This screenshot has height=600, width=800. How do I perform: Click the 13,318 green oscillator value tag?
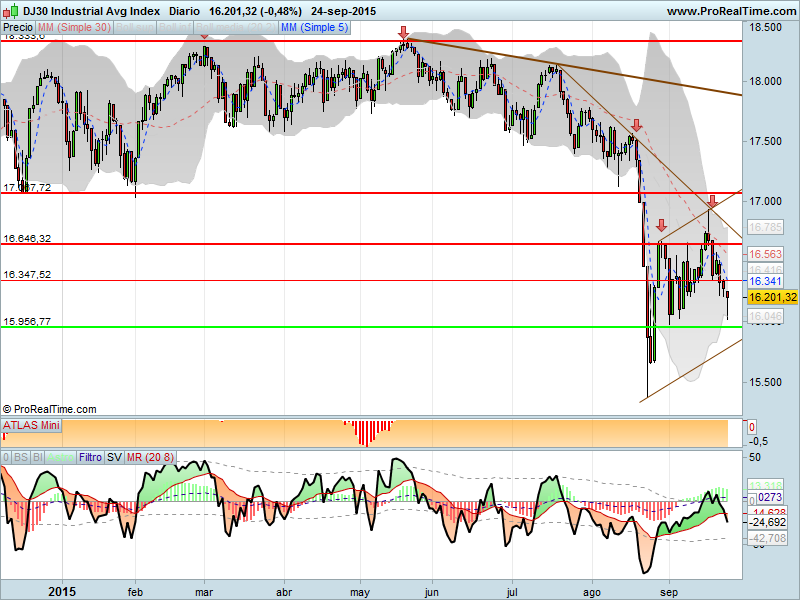click(765, 485)
